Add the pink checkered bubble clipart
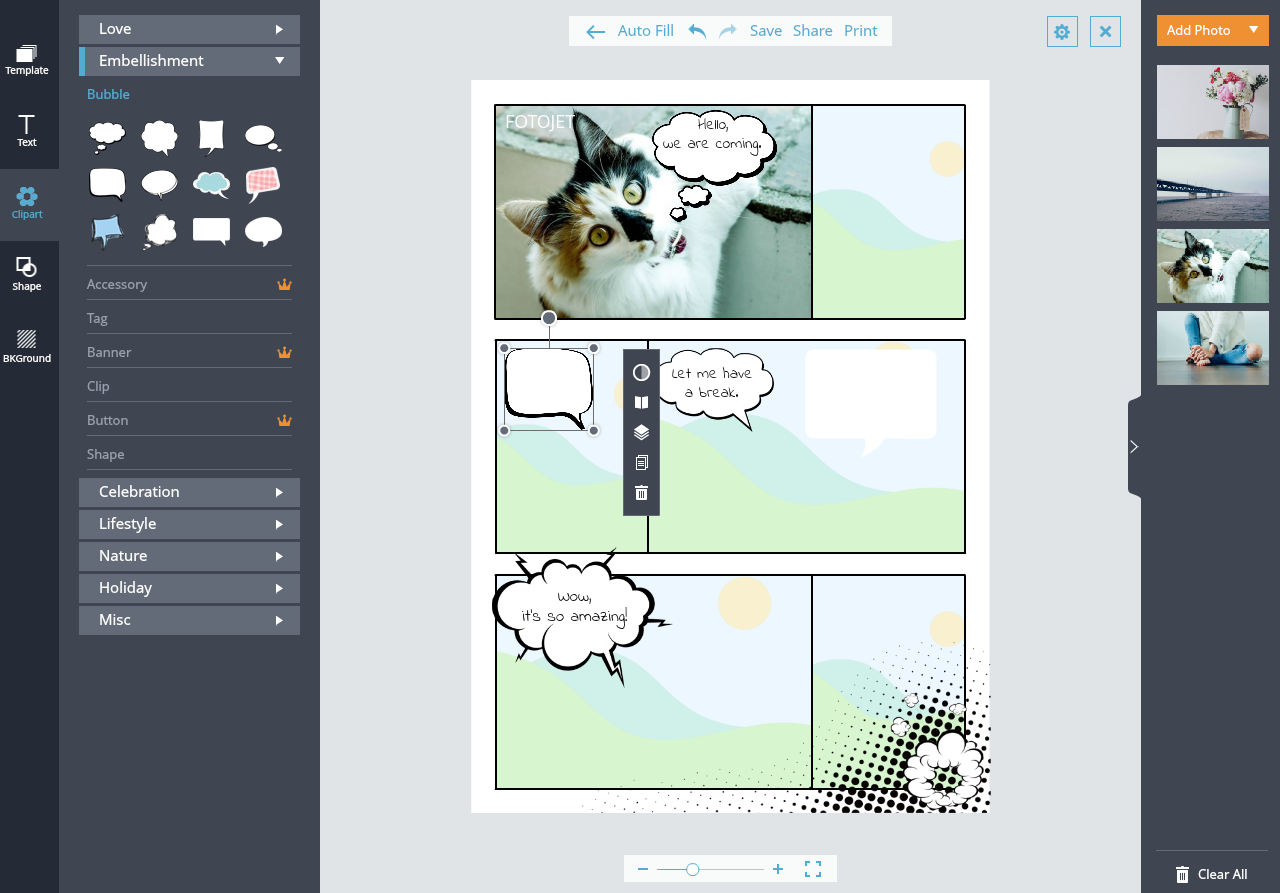Screen dimensions: 1280x893 click(x=263, y=184)
